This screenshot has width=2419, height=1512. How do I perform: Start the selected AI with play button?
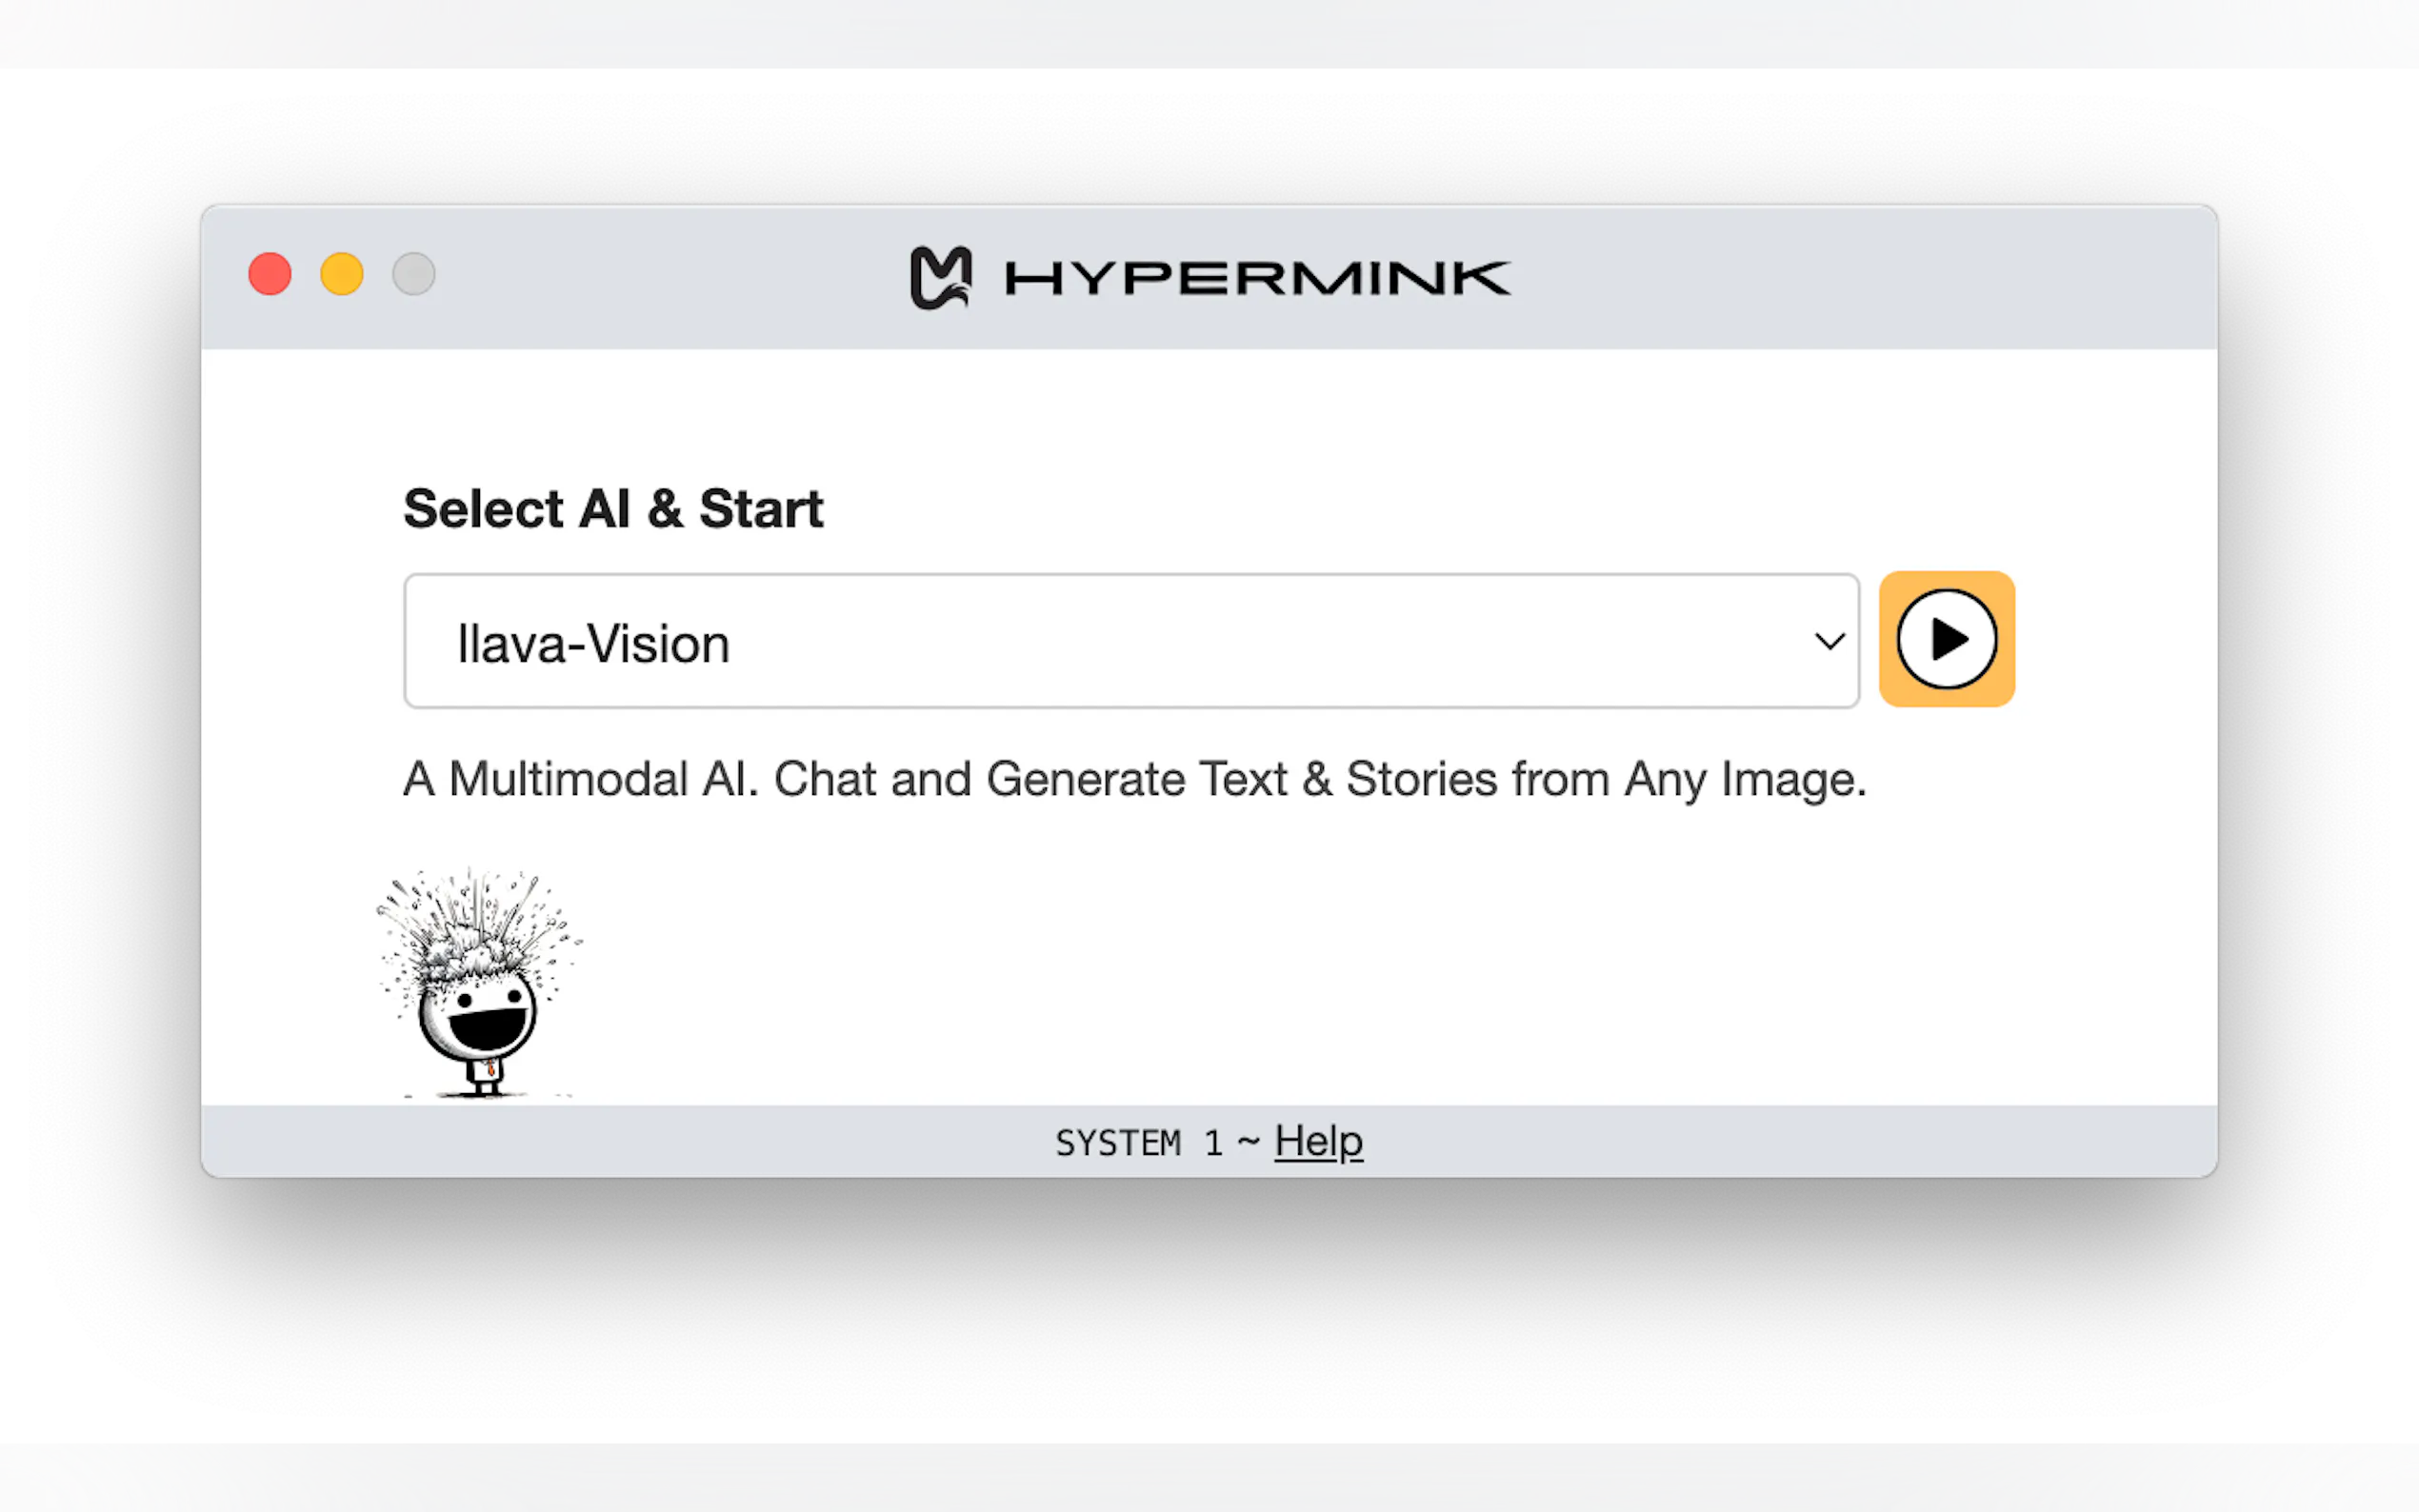click(1946, 639)
